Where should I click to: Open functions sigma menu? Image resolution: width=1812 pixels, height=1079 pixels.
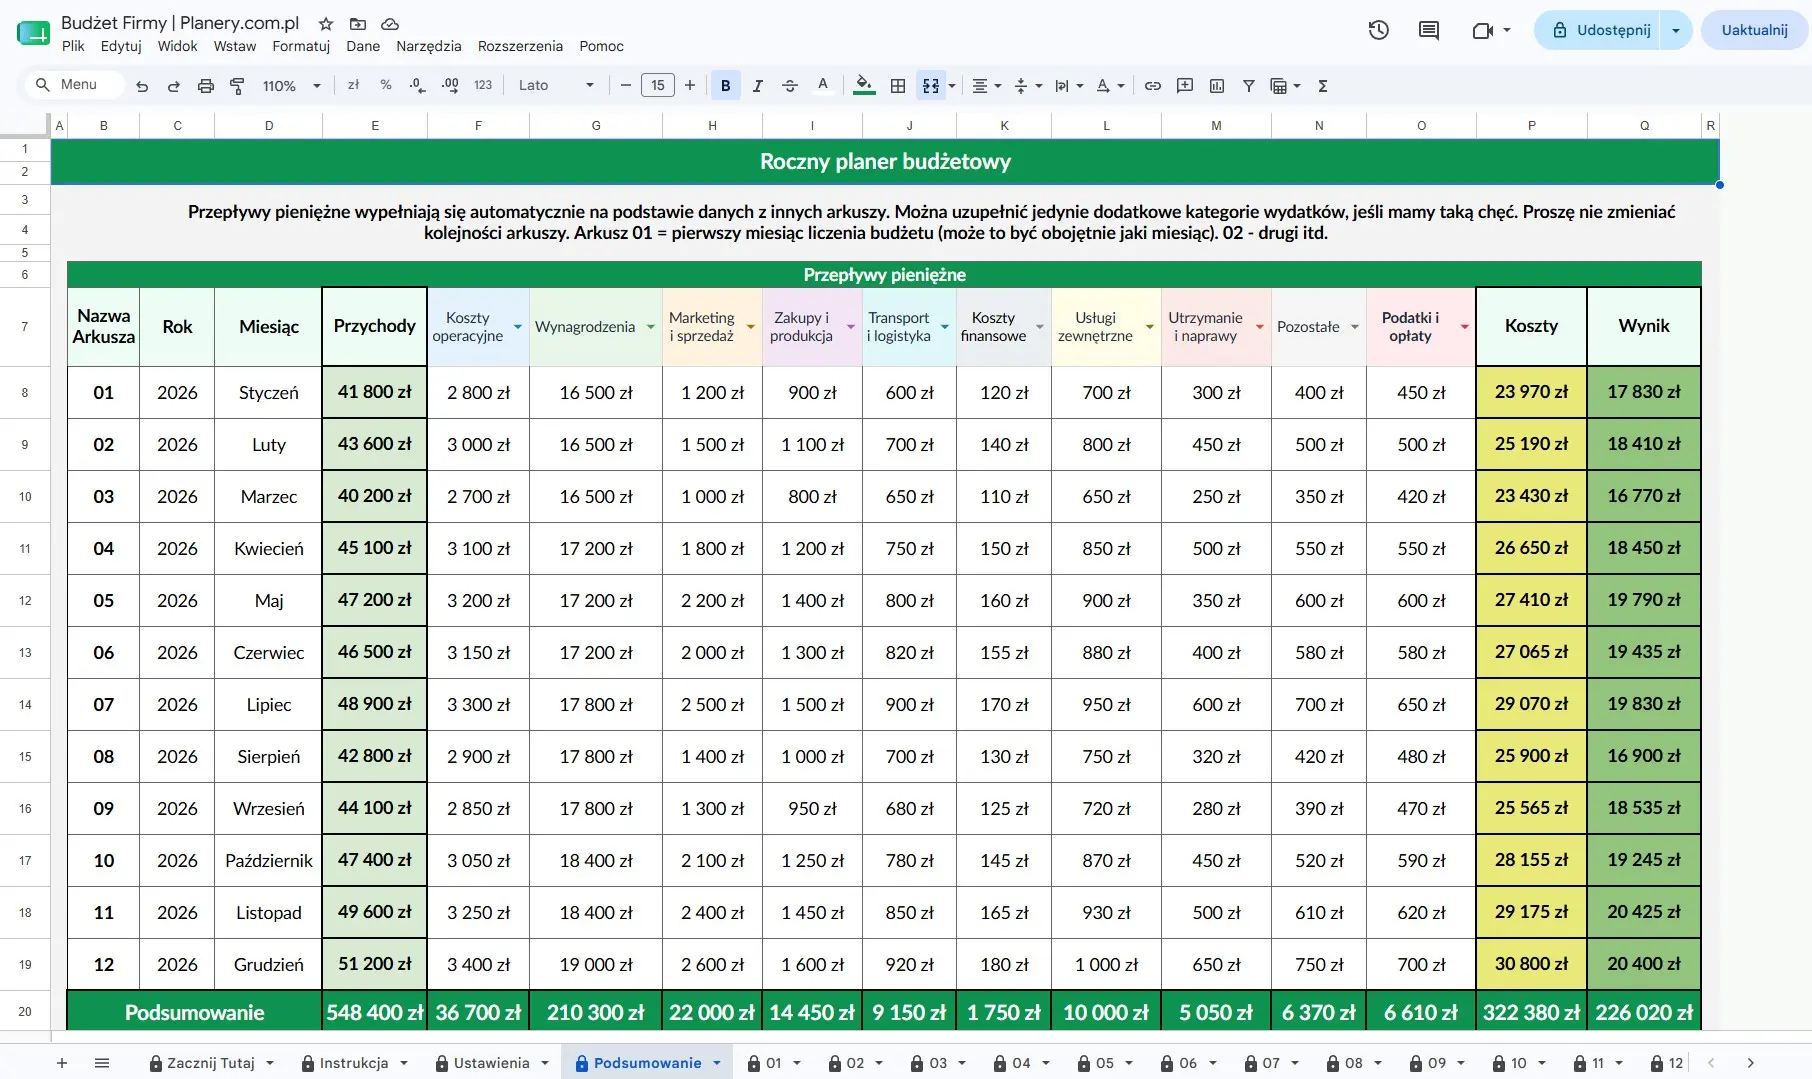(x=1323, y=86)
